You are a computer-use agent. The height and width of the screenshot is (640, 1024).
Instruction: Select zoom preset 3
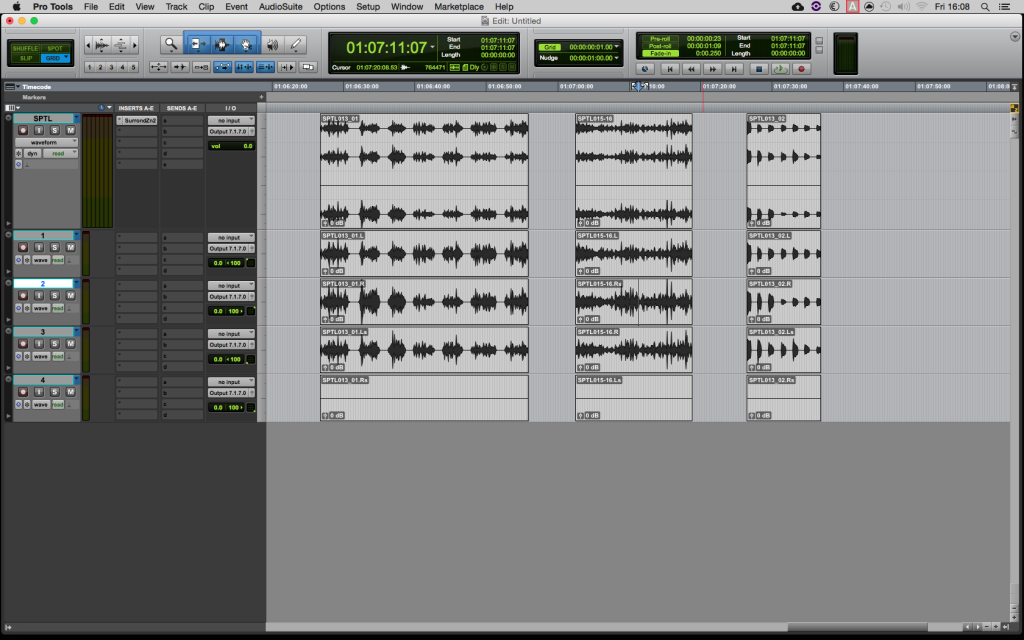click(112, 67)
